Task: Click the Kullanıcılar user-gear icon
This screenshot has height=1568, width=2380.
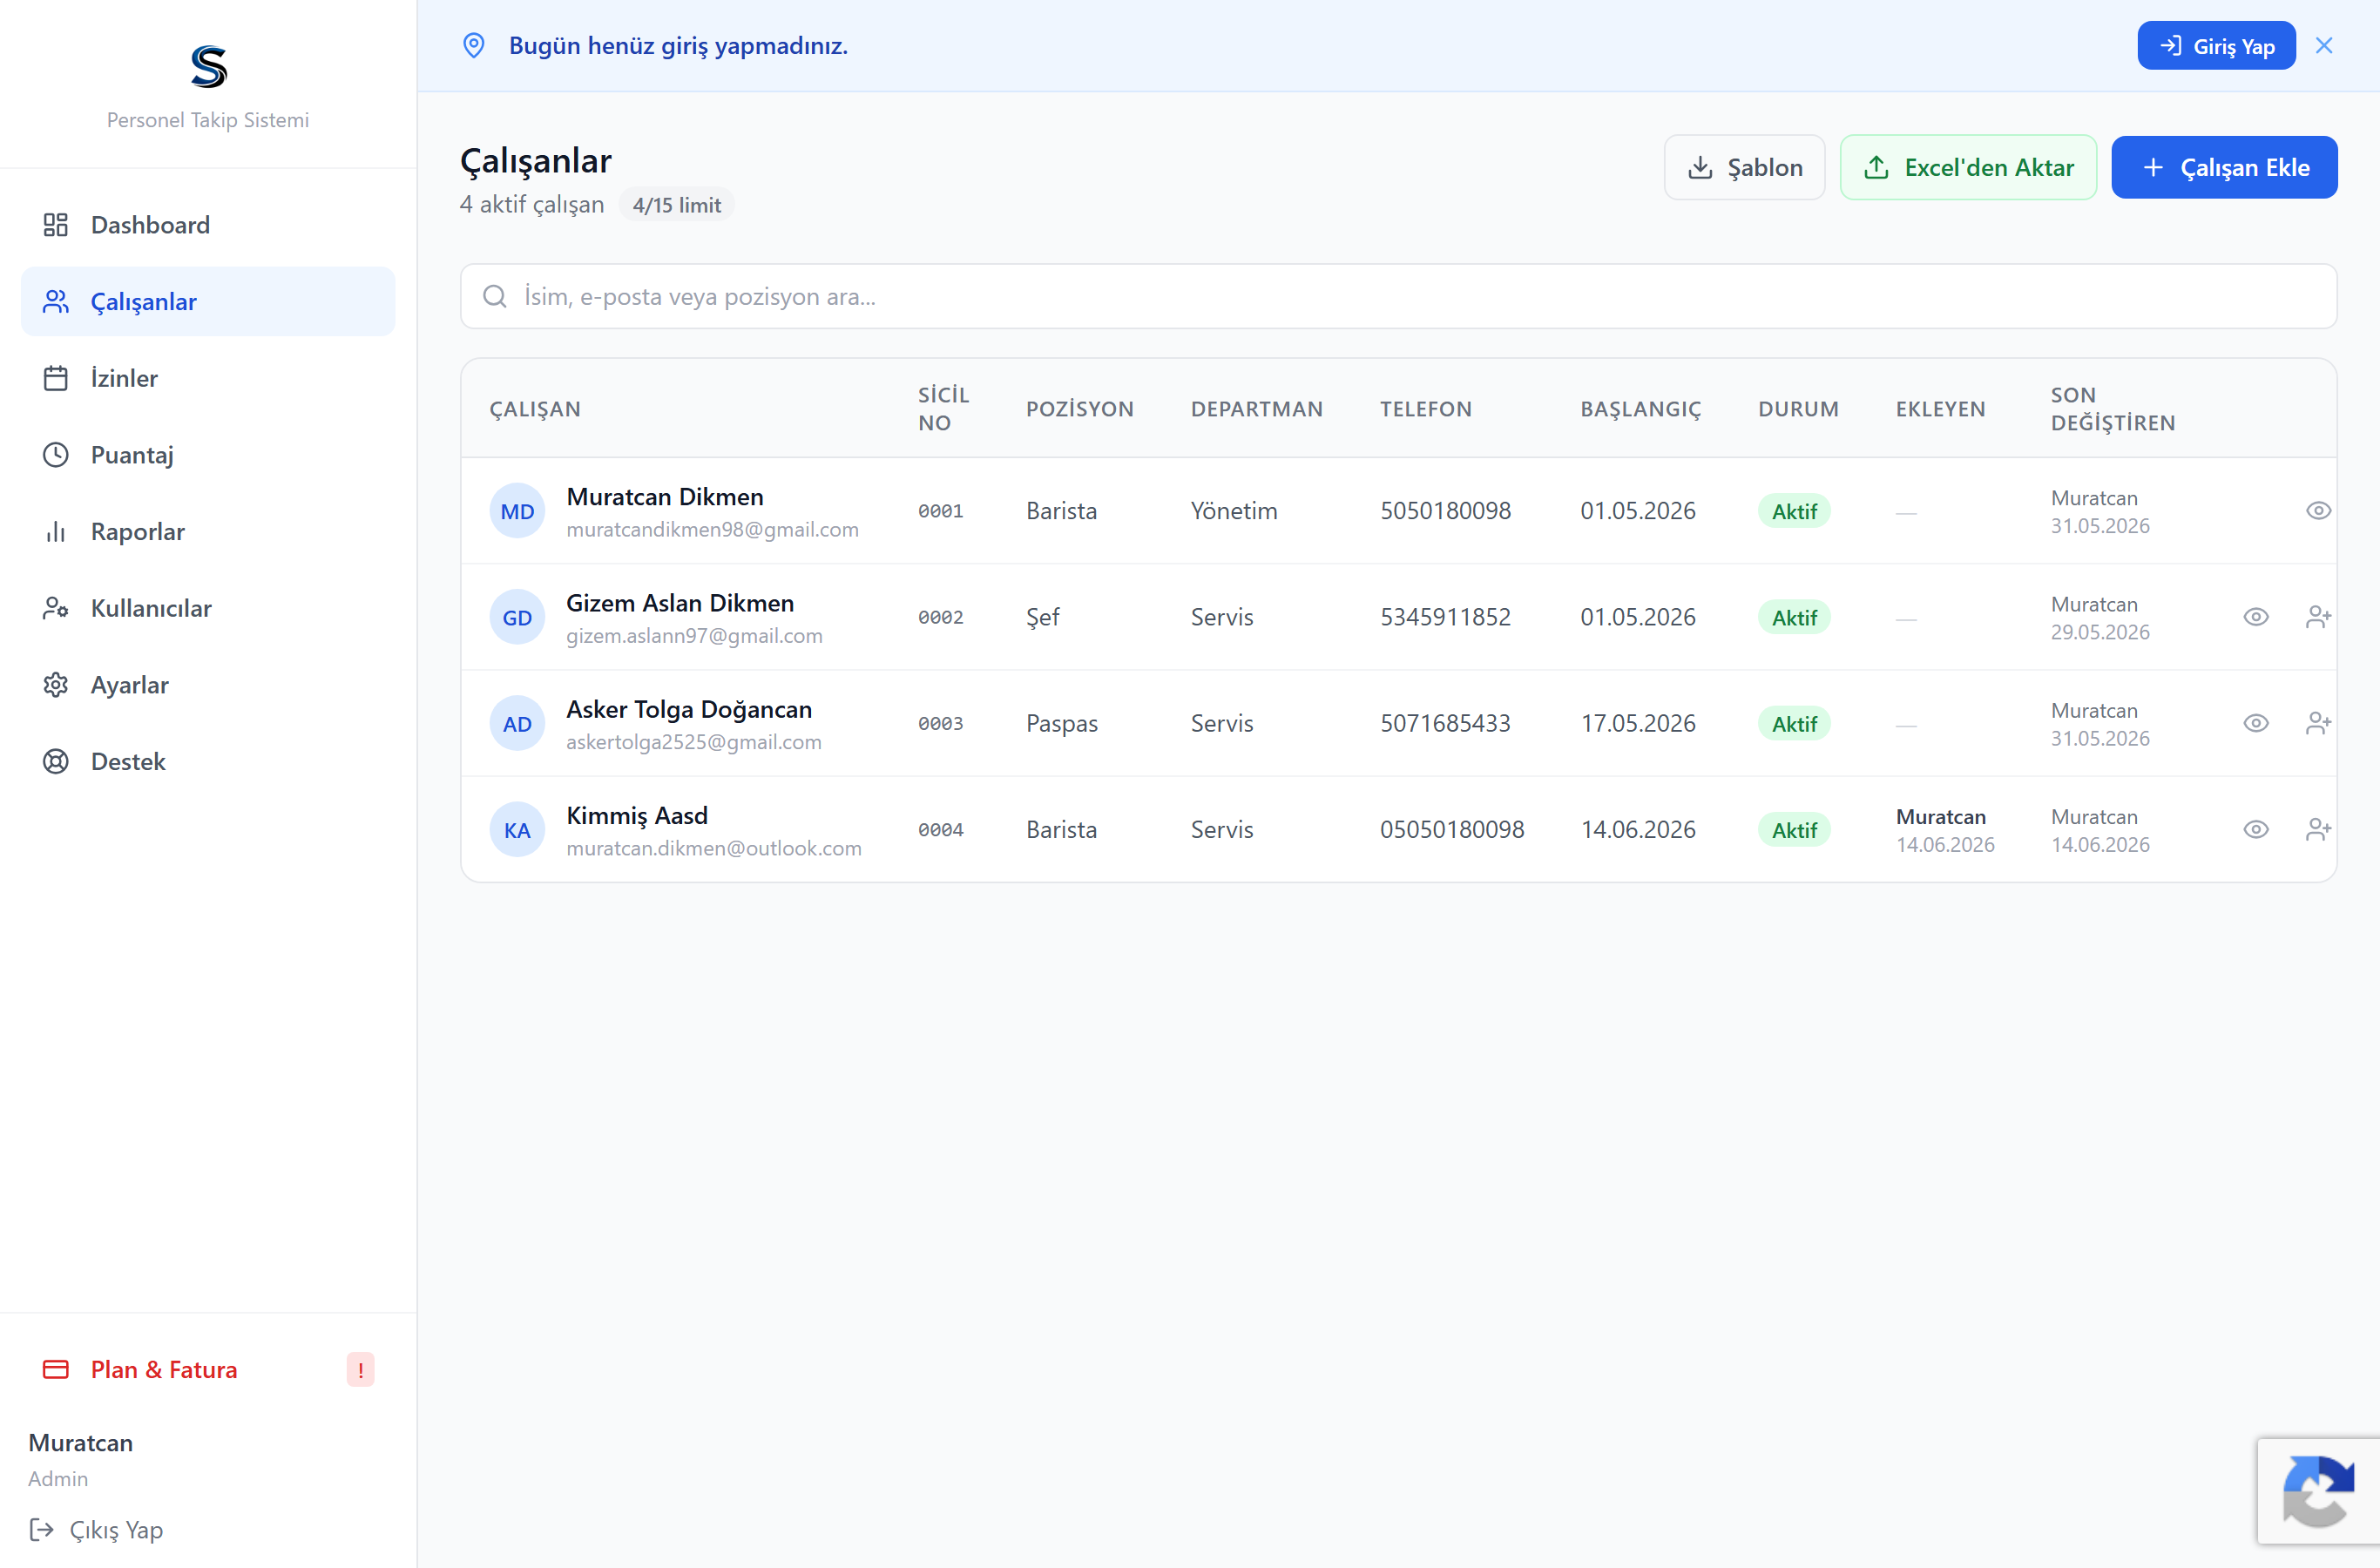Action: click(56, 608)
